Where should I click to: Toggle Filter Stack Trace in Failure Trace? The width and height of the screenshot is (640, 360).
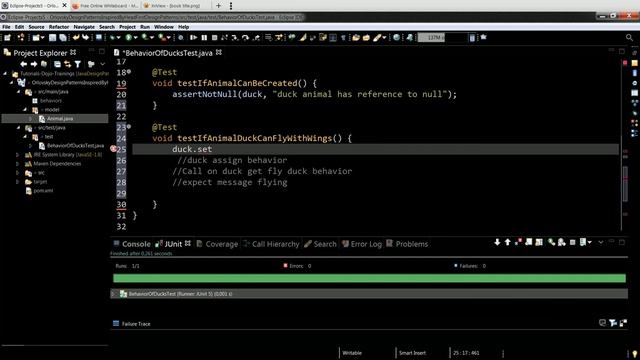click(613, 323)
